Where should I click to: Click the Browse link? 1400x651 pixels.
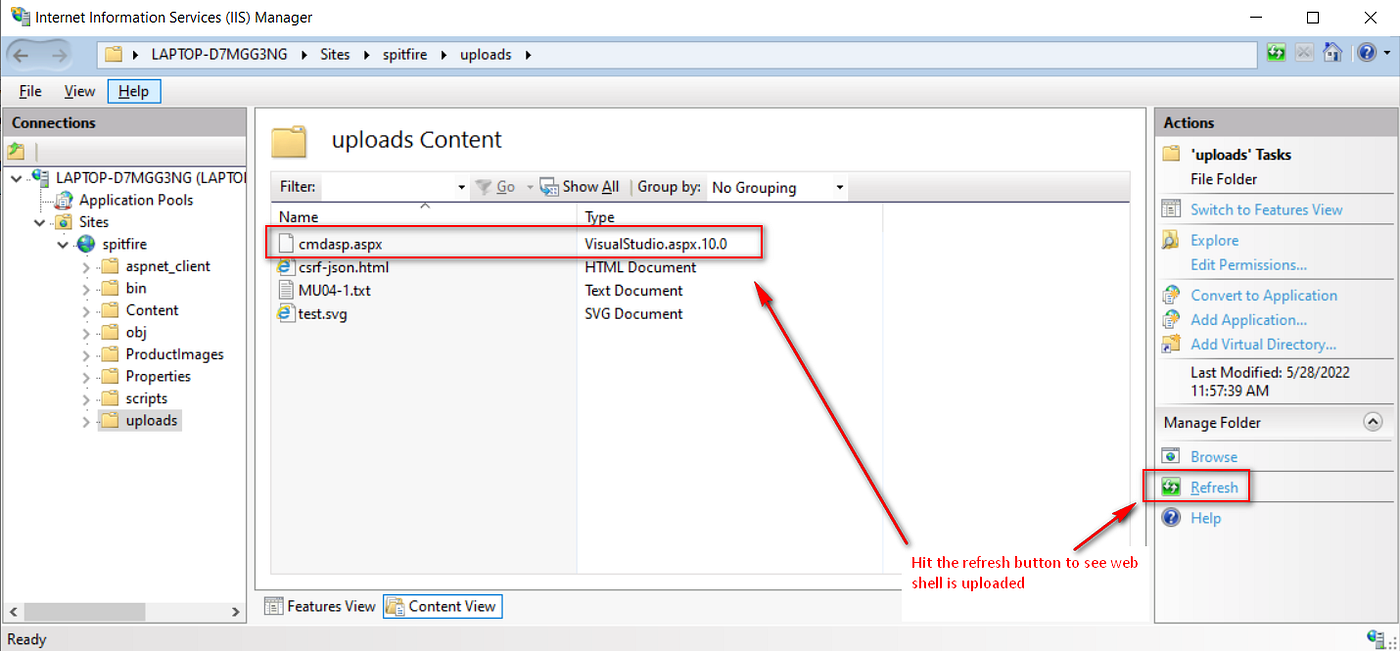tap(1214, 456)
